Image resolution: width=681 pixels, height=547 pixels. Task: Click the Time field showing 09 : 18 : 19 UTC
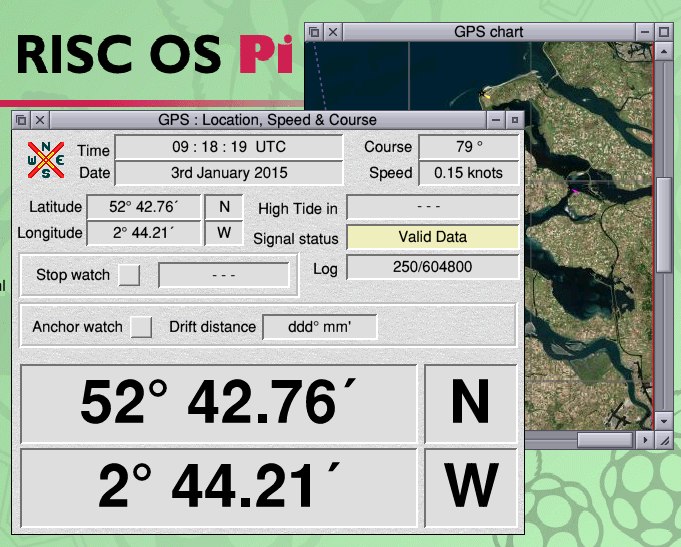[229, 147]
